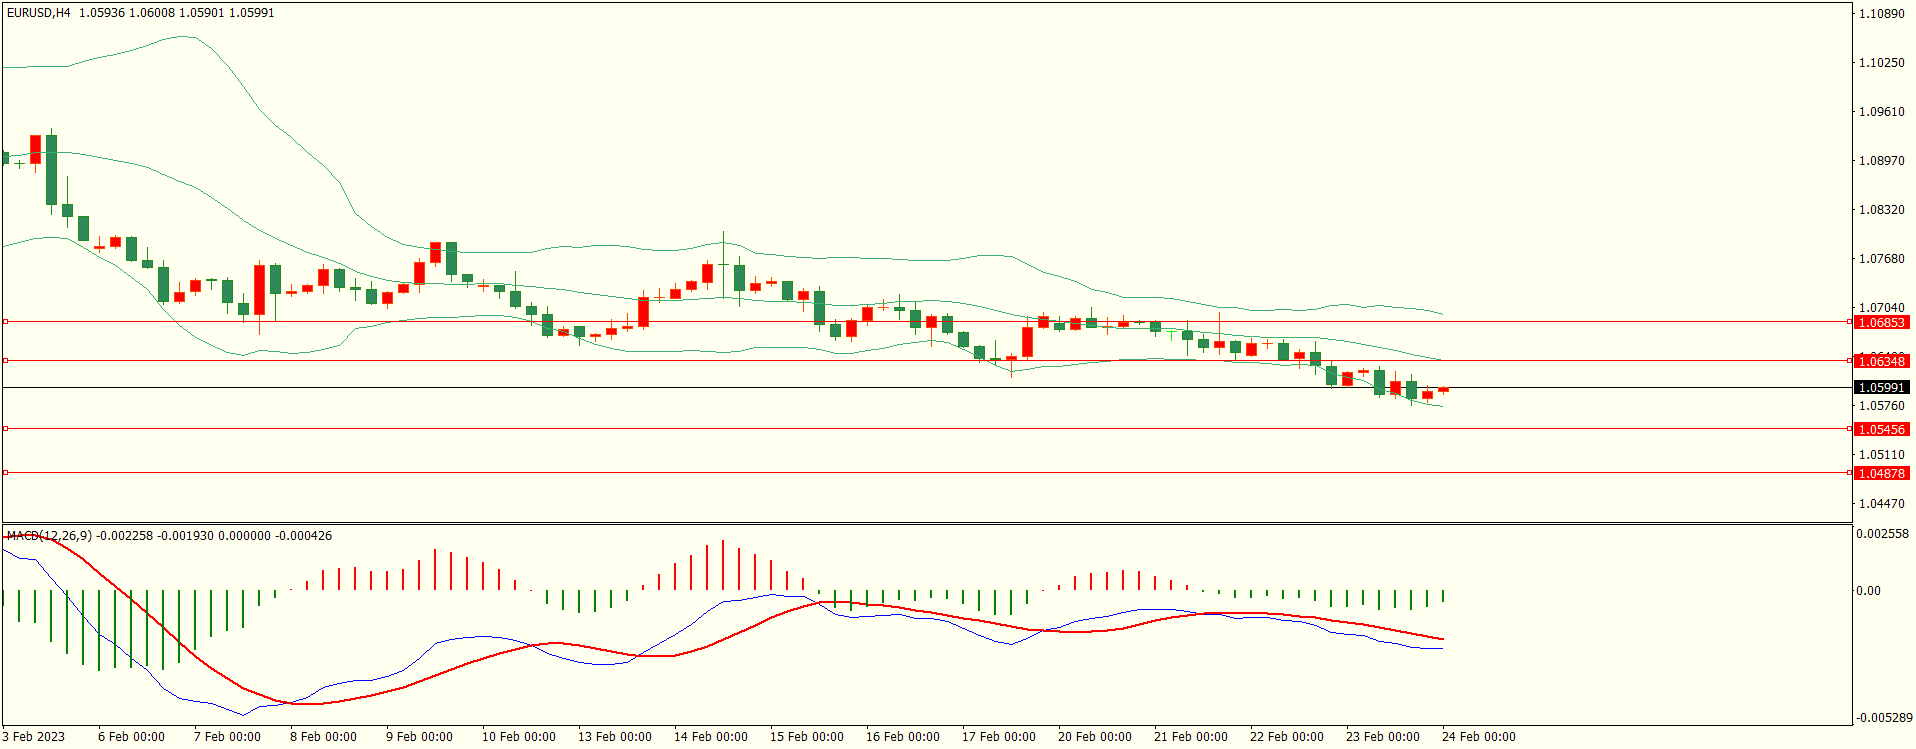
Task: Click the 20 Feb 00:00 time axis label
Action: 1094,737
